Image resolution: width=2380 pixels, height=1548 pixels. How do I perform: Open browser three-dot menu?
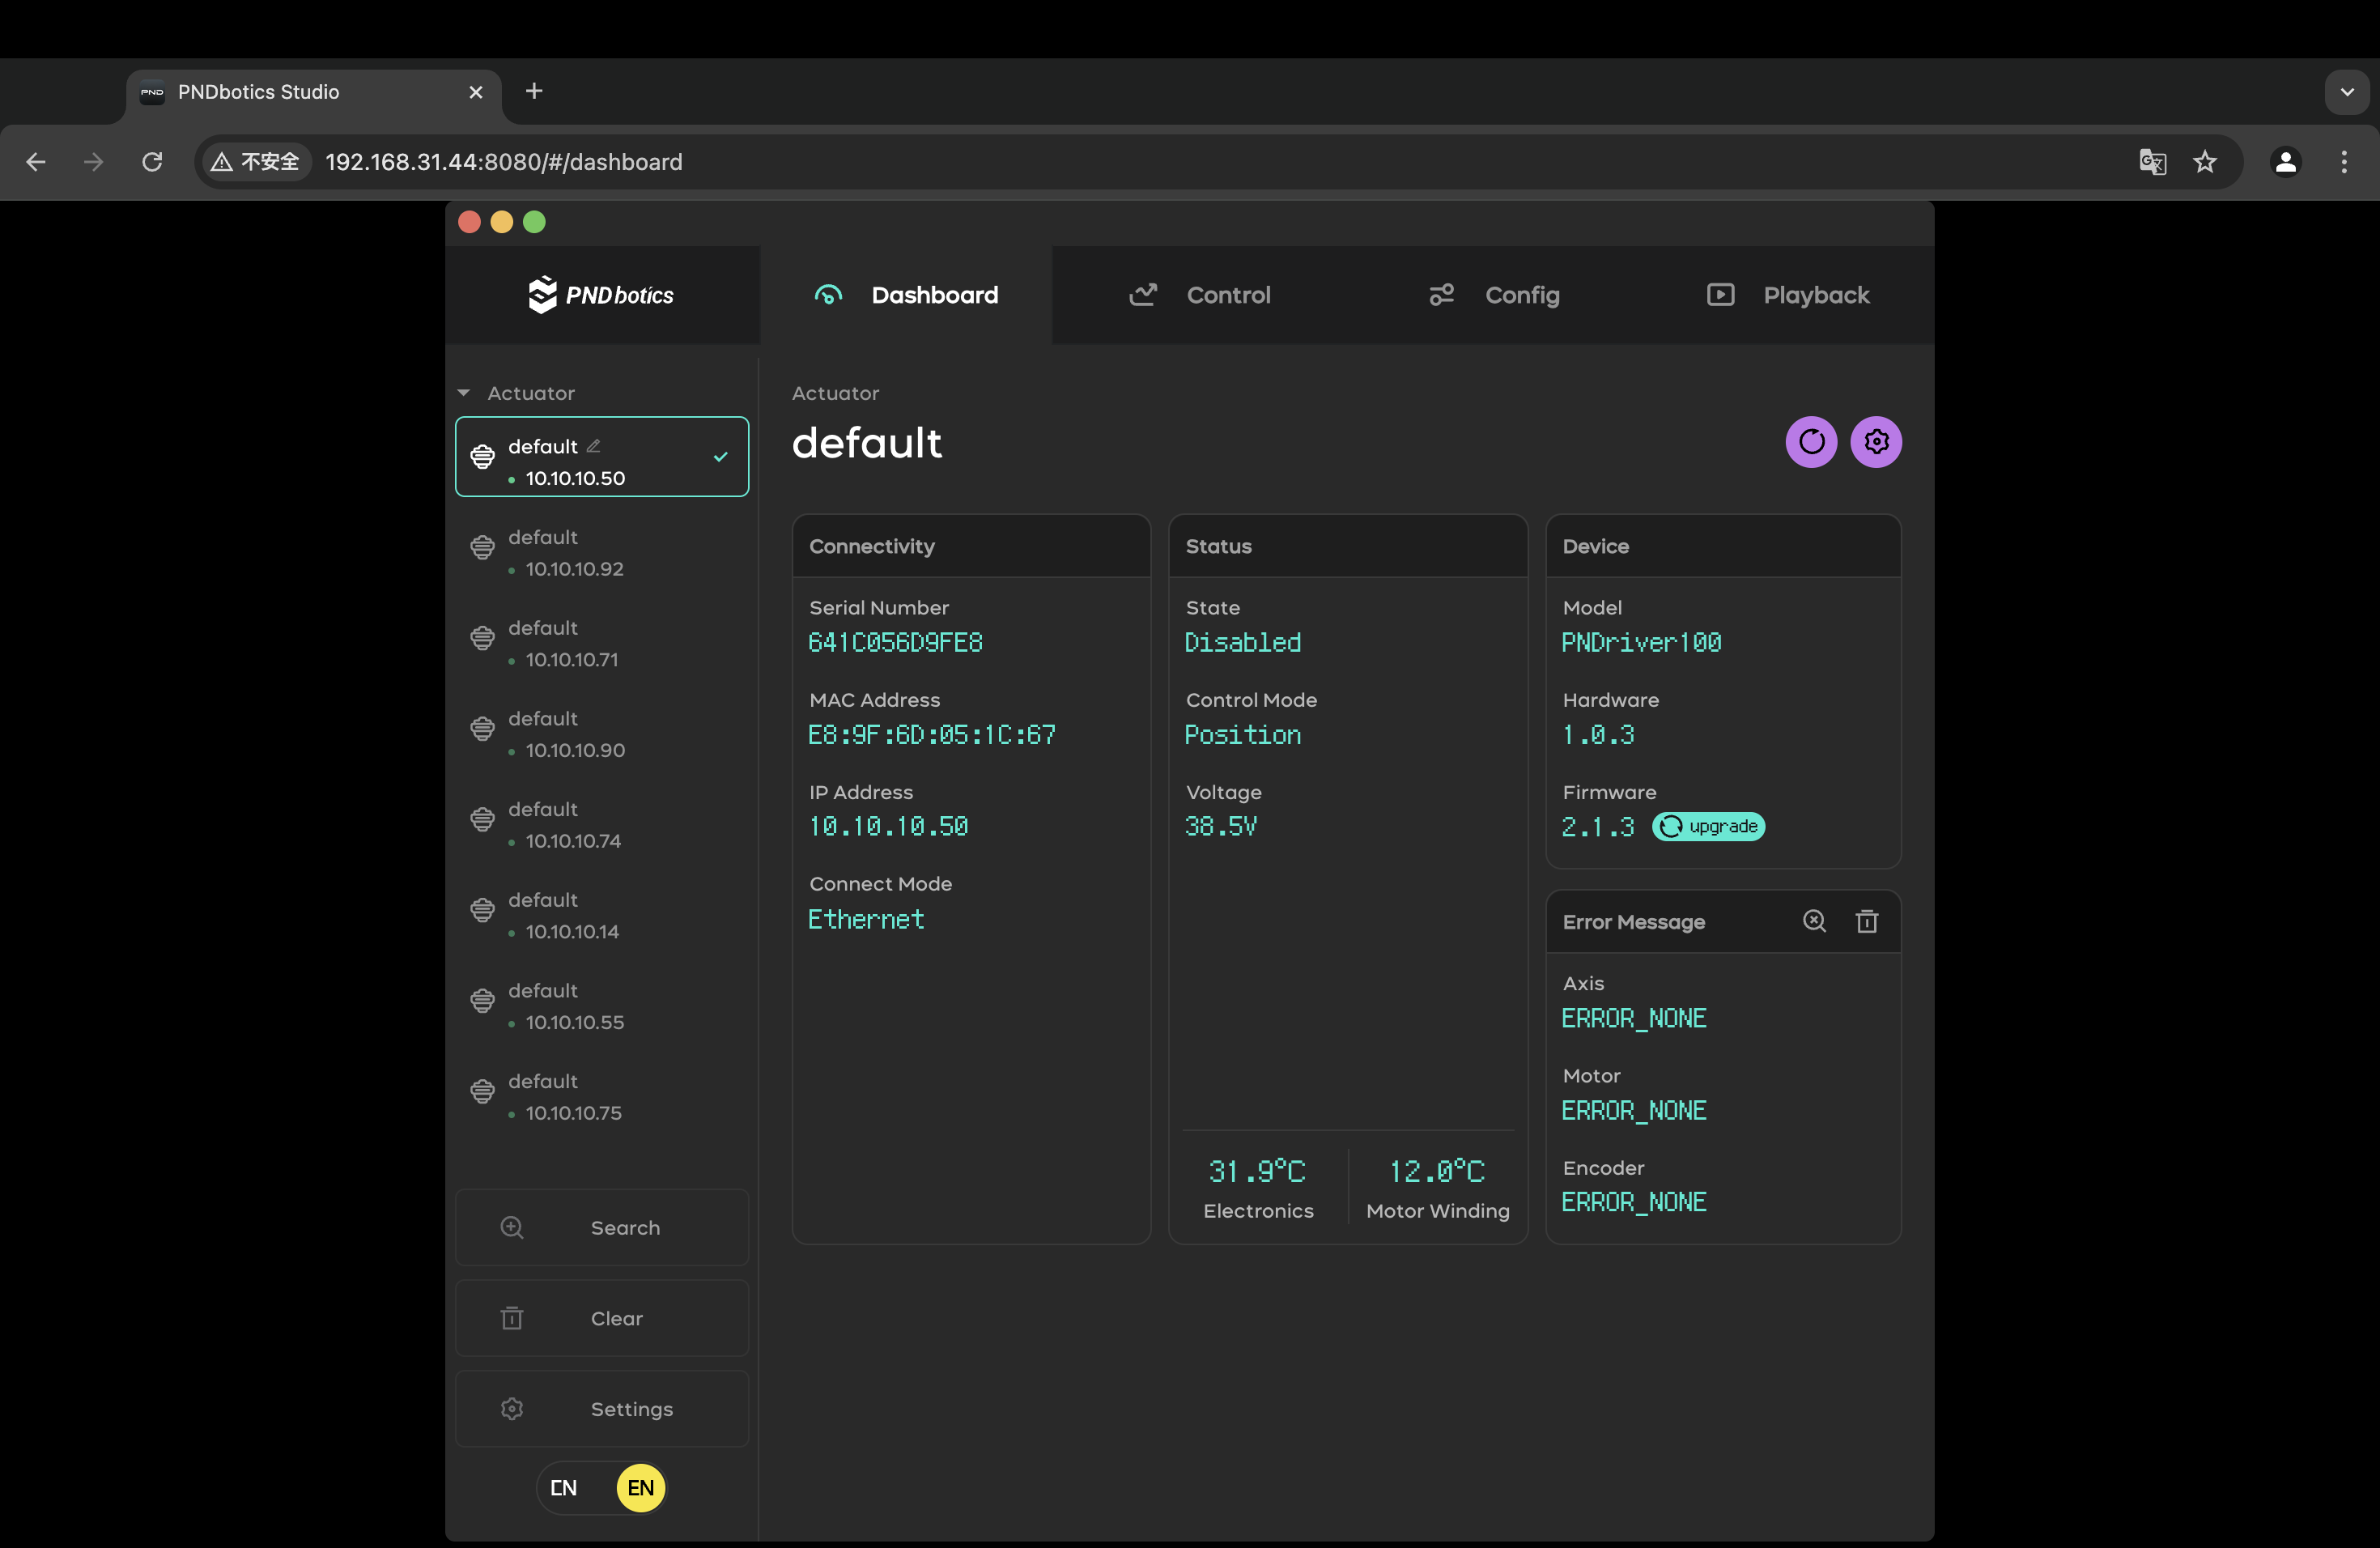tap(2344, 162)
